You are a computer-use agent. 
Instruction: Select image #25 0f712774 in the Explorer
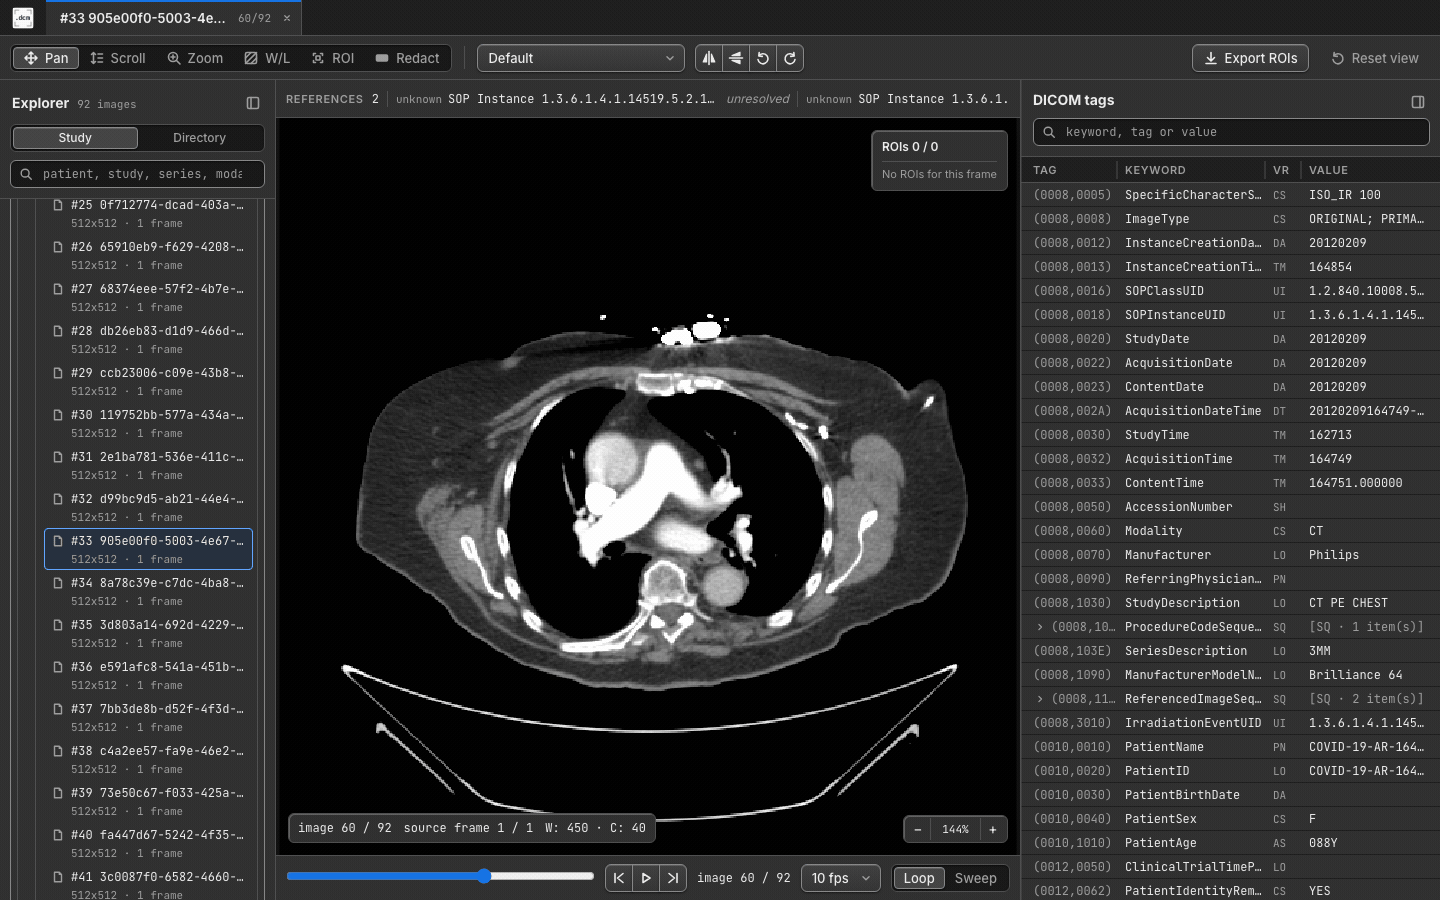[148, 213]
